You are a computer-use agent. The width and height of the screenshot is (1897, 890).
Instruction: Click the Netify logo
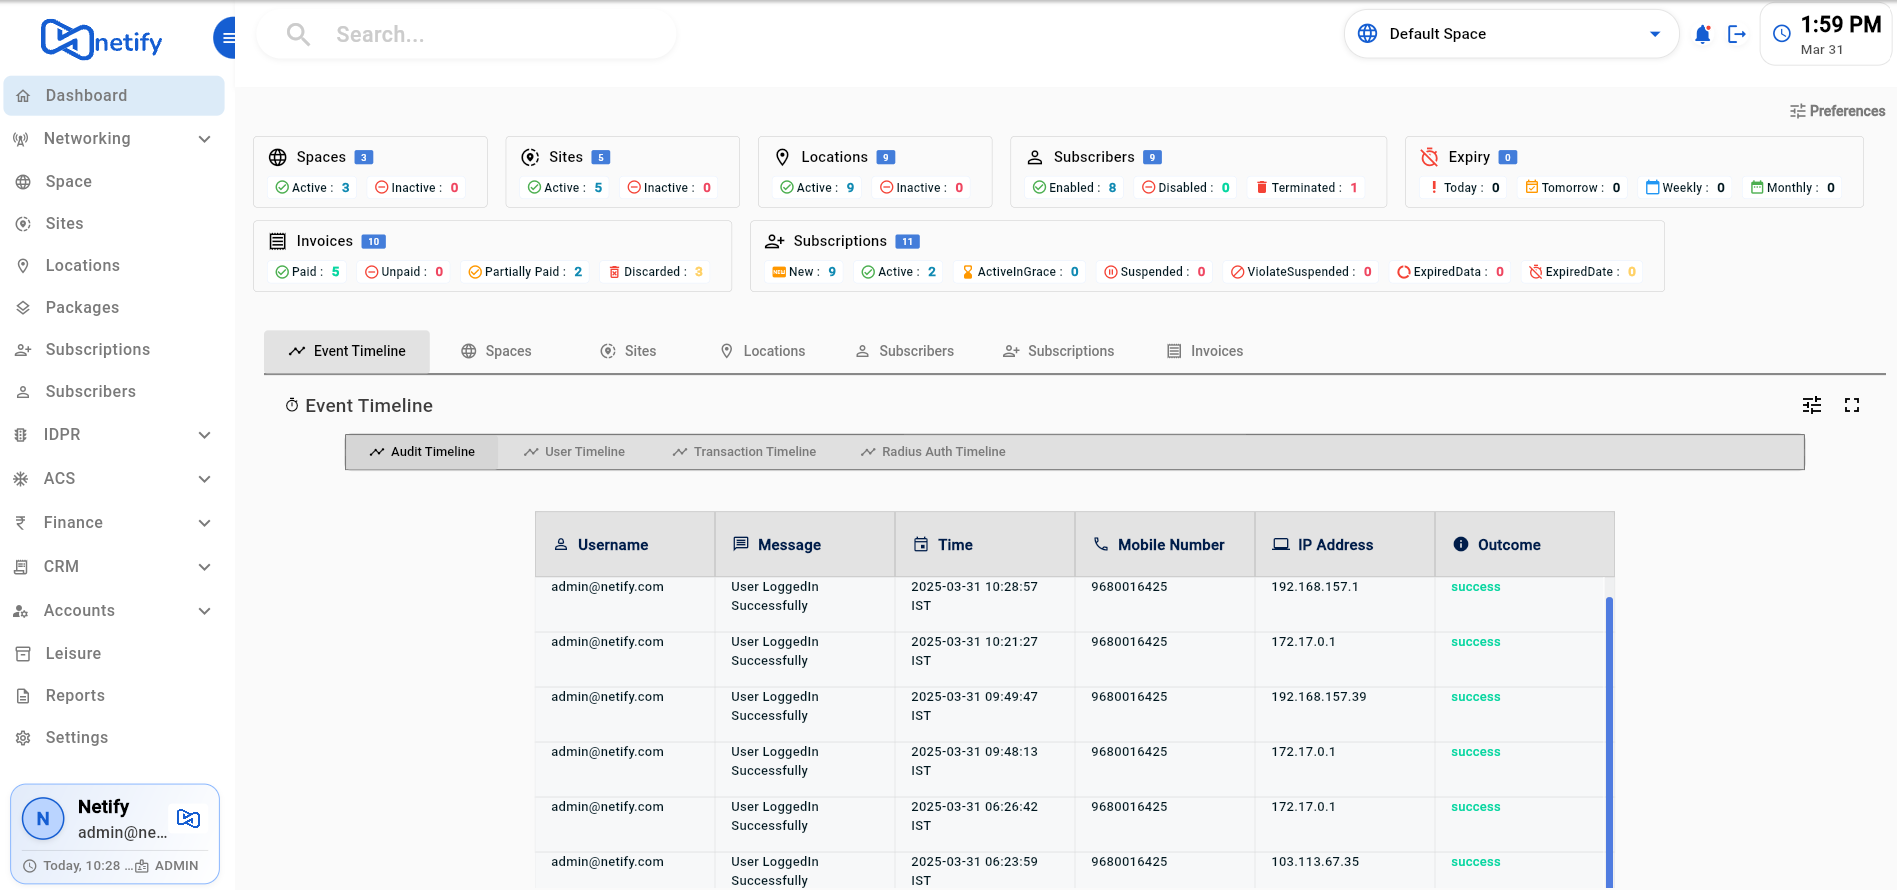101,40
